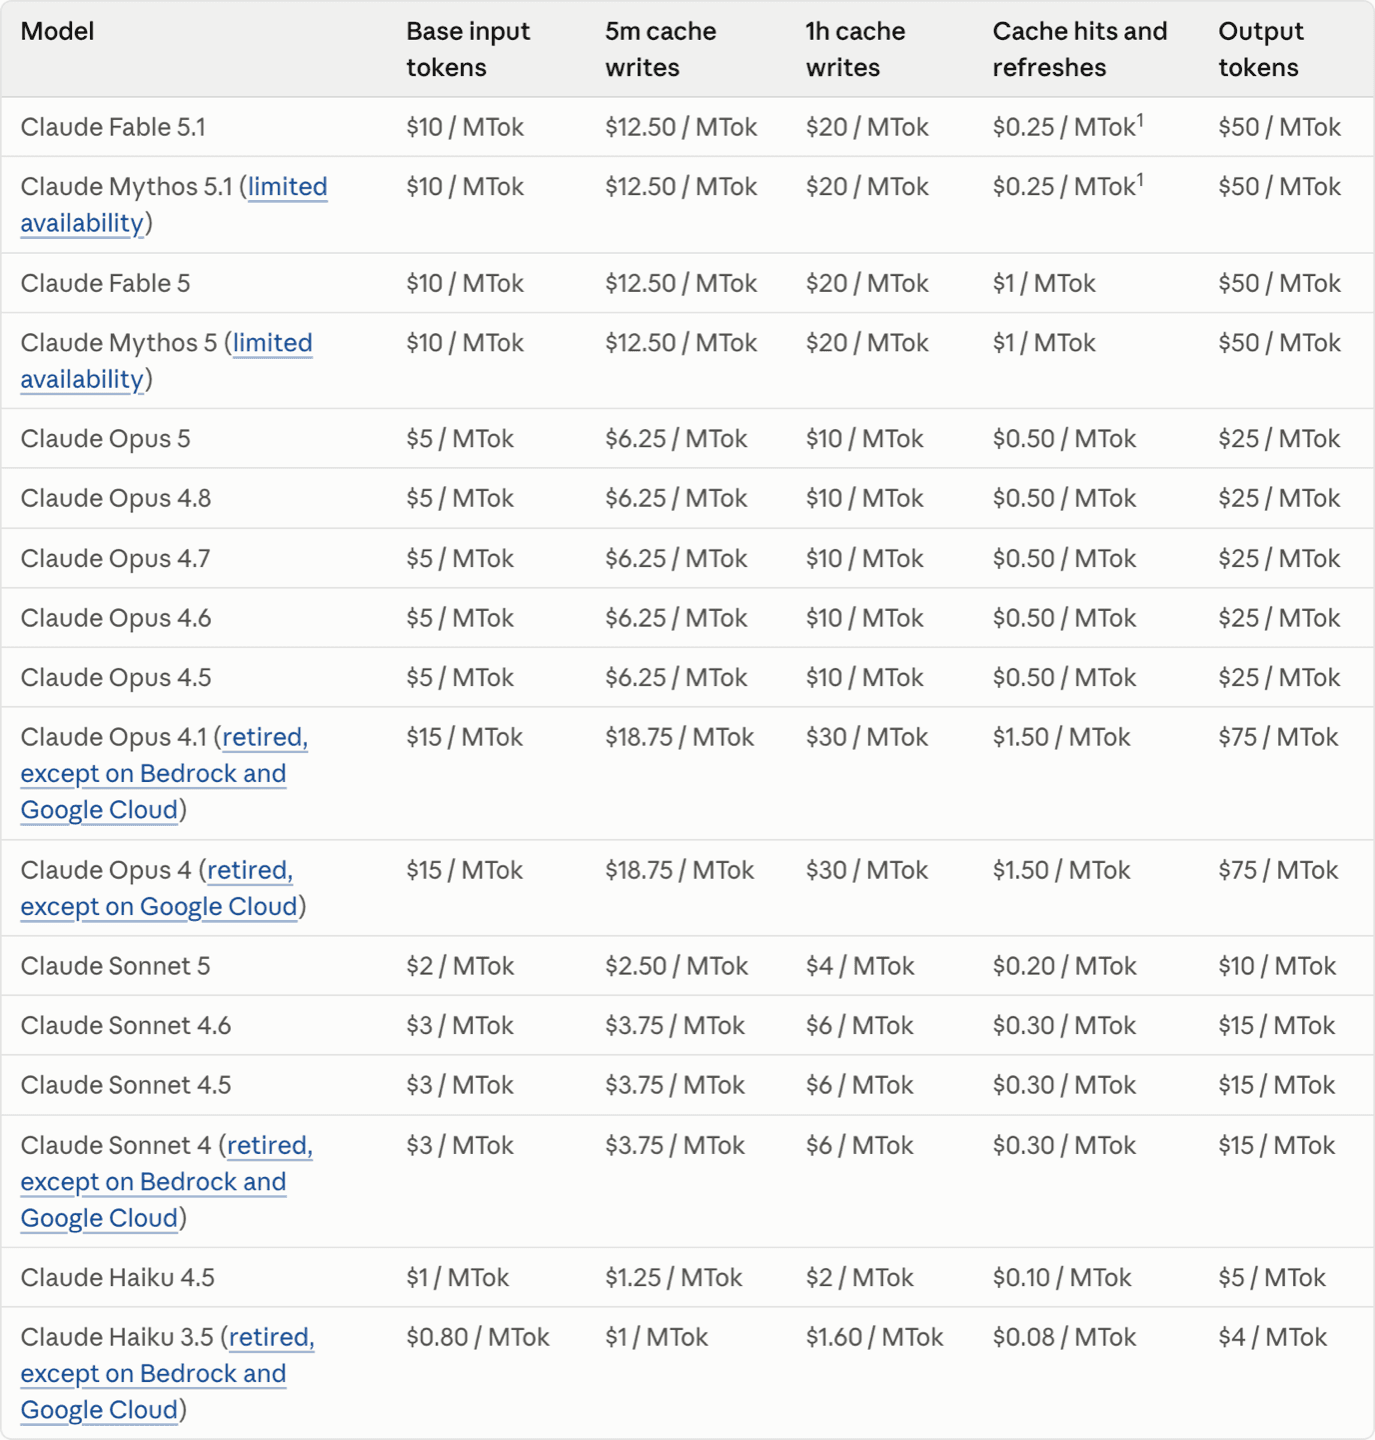Viewport: 1375px width, 1440px height.
Task: Click Claude Opus 4.7 1h cache writes $10 / MTok
Action: [x=864, y=558]
